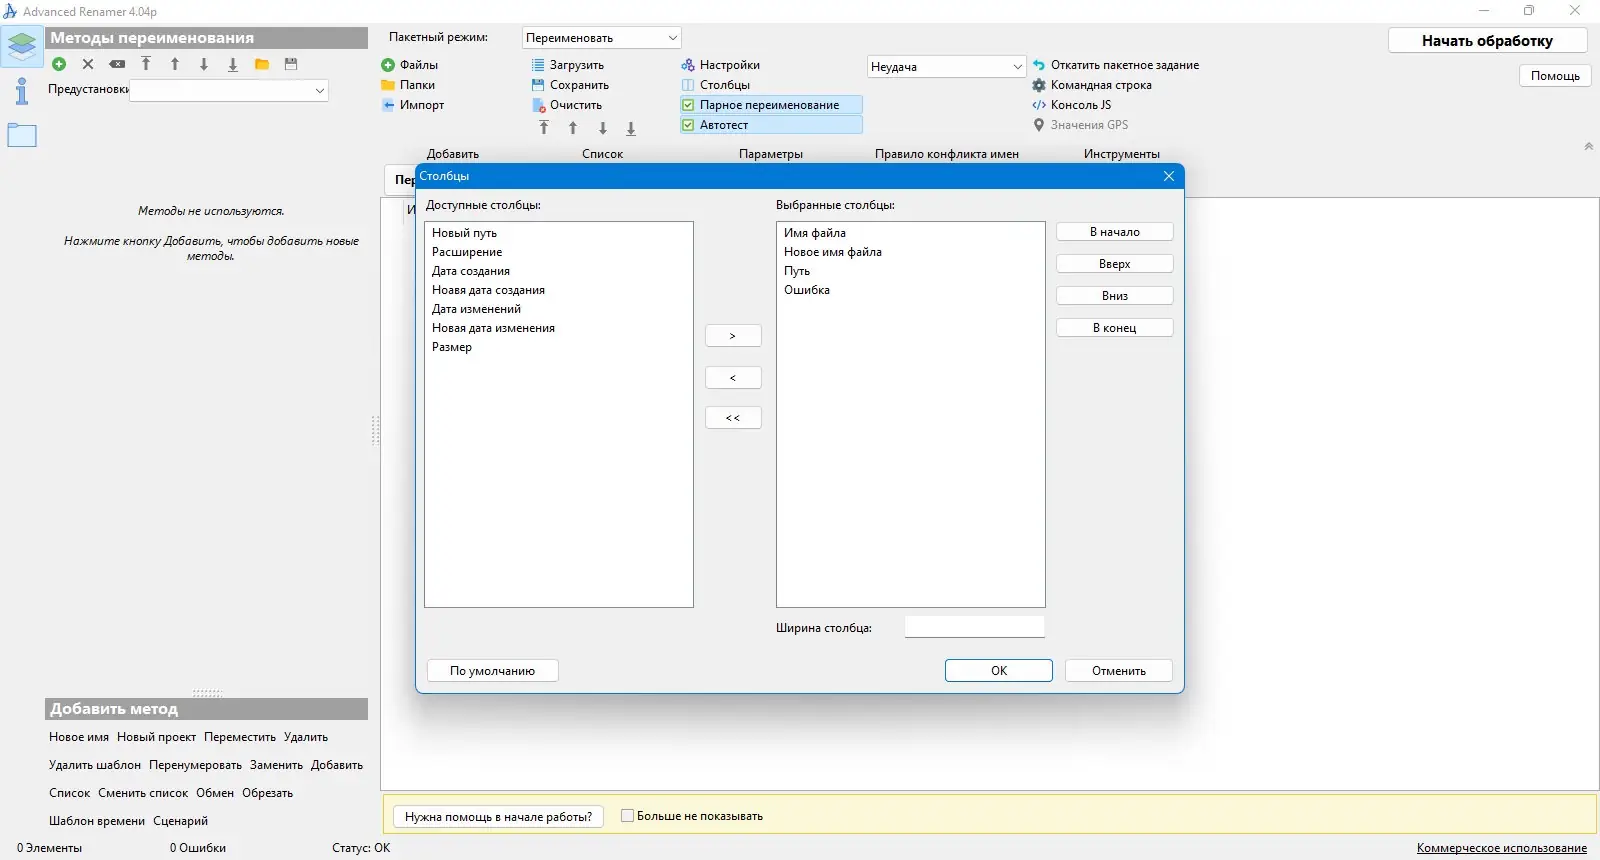Confirm dialog with OK button
1600x860 pixels.
pos(999,671)
